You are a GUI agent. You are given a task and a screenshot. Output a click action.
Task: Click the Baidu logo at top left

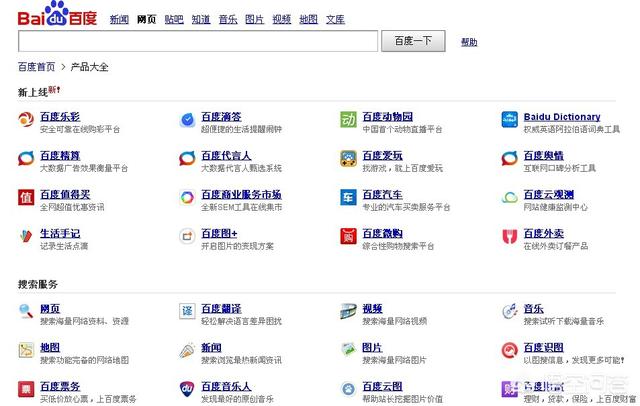coord(57,15)
